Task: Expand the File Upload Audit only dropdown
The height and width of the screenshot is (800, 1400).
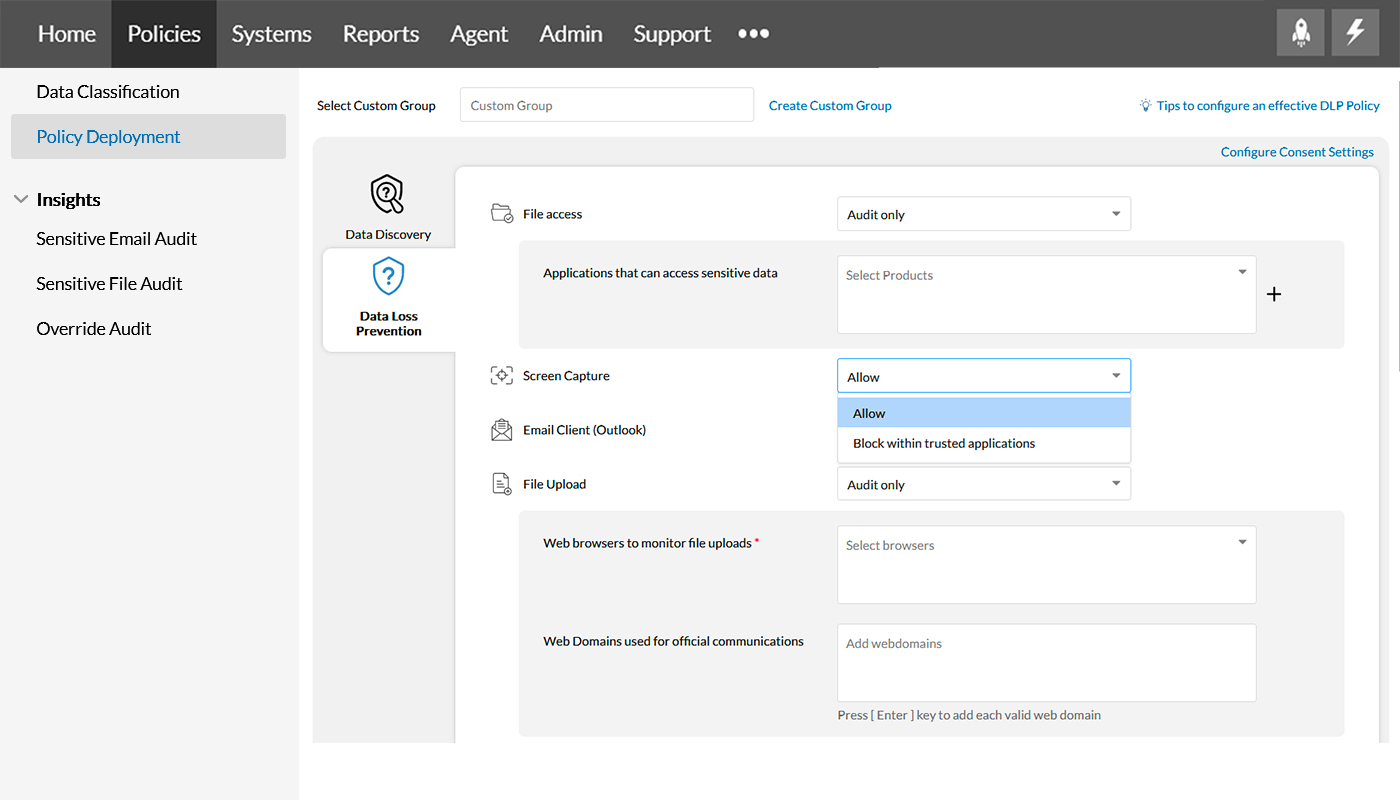Action: tap(983, 484)
